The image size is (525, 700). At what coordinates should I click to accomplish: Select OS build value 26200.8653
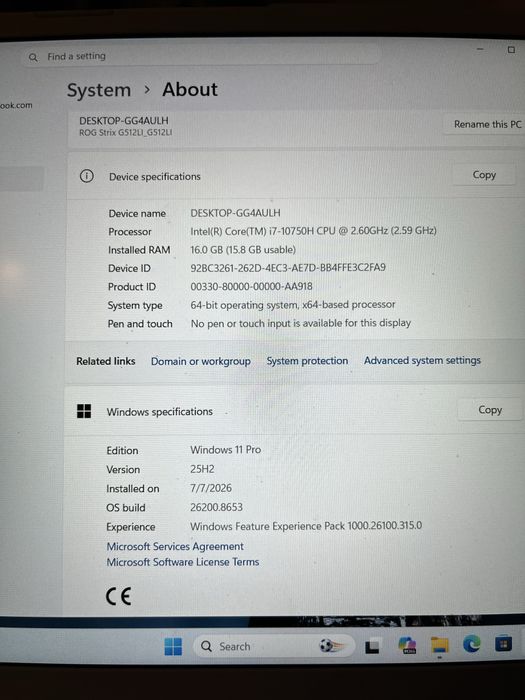217,507
